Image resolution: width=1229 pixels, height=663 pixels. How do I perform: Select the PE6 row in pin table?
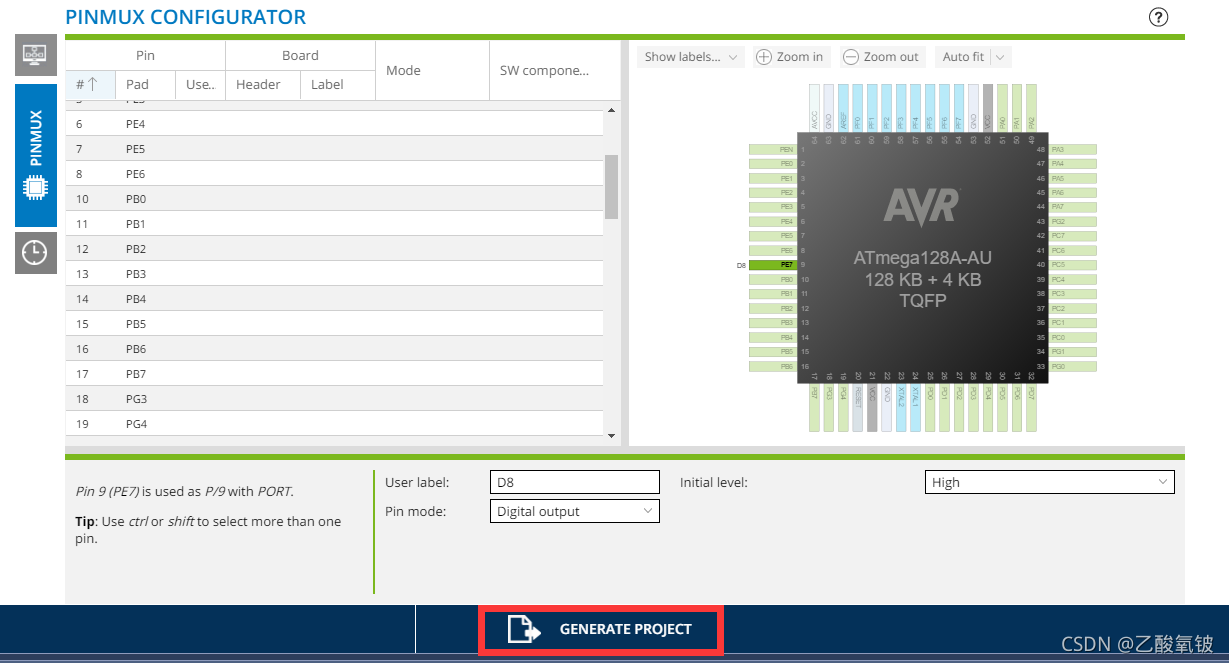point(334,174)
